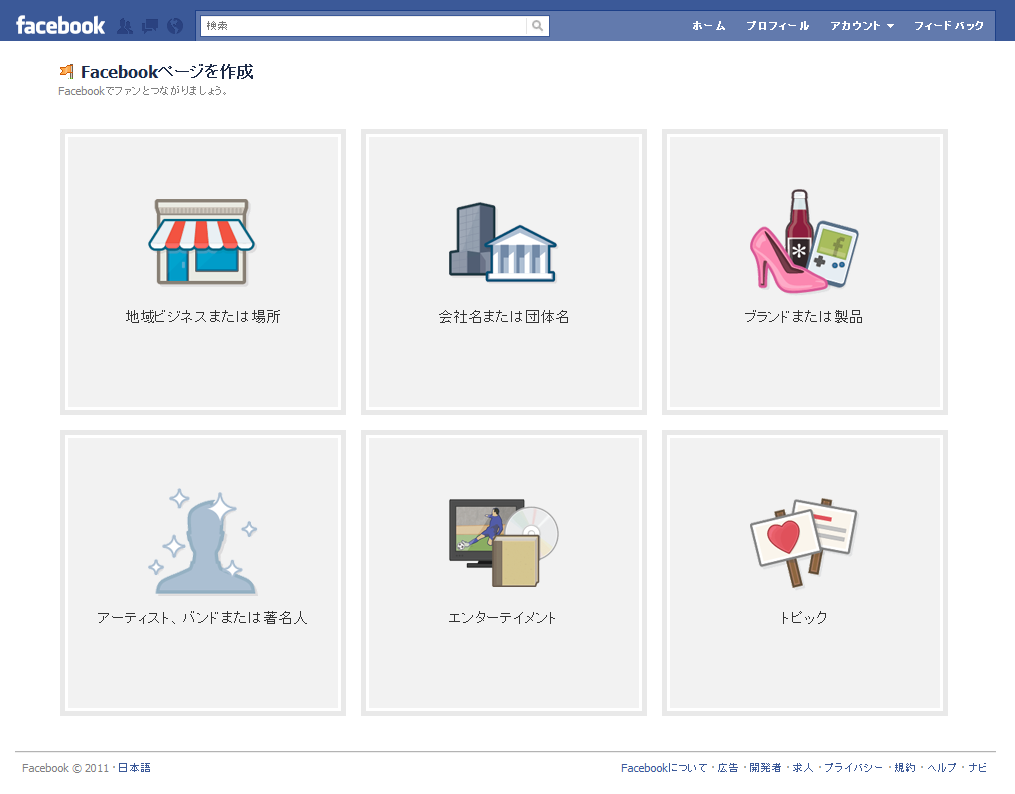Select アーティスト、バンドまたは著名人 category label

click(x=202, y=618)
